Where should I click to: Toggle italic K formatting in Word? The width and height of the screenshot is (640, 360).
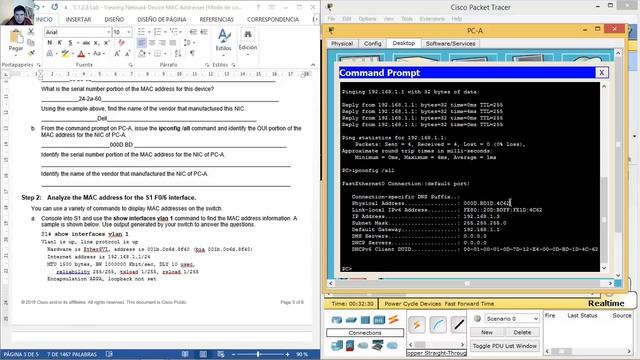60,42
